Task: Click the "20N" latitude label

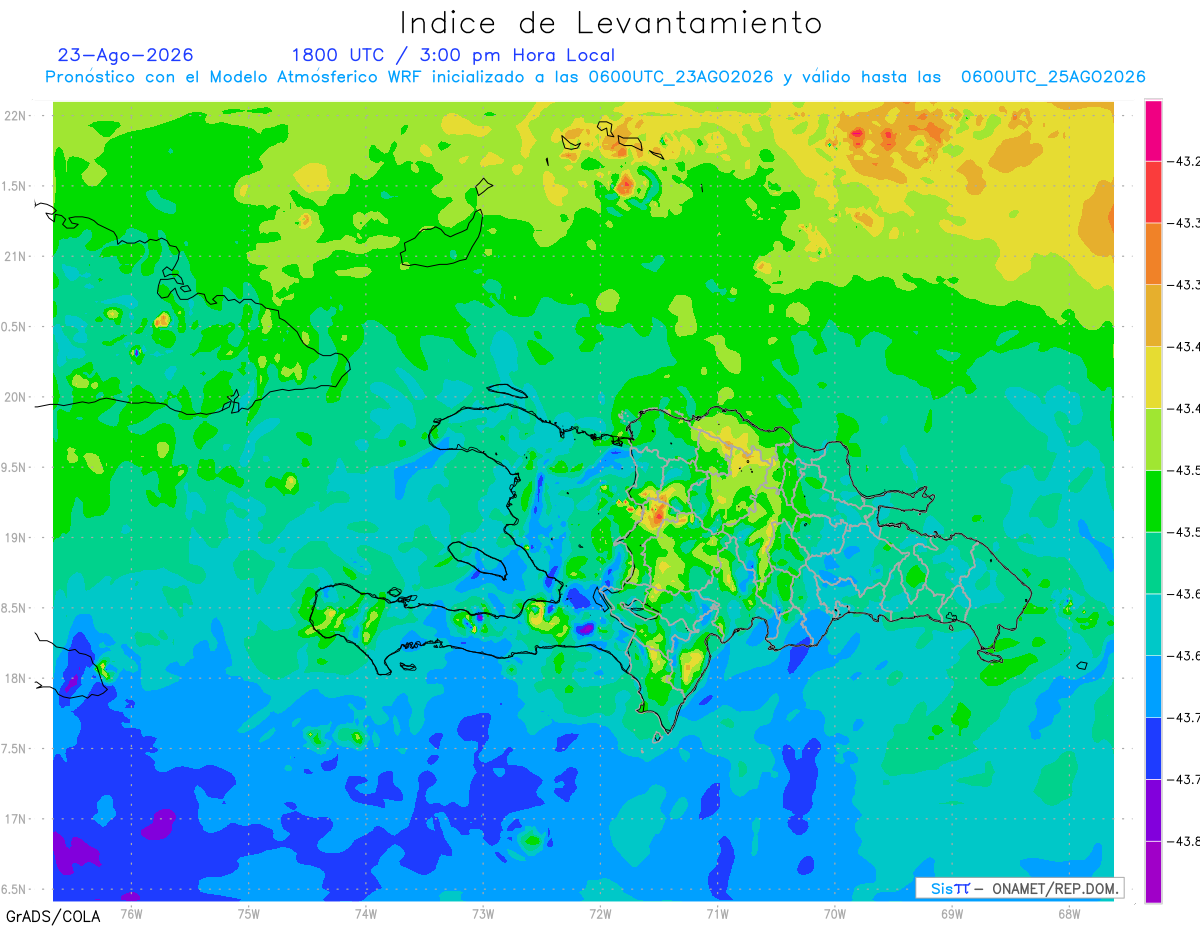Action: (17, 397)
